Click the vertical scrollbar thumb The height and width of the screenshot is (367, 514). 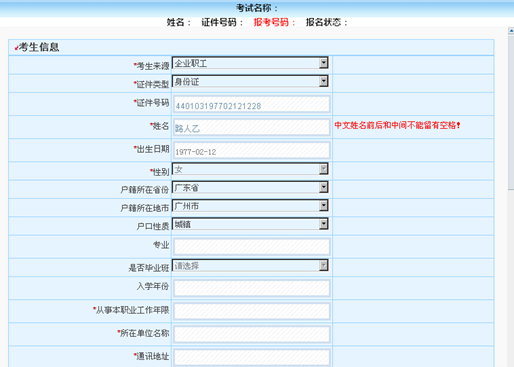[x=511, y=113]
